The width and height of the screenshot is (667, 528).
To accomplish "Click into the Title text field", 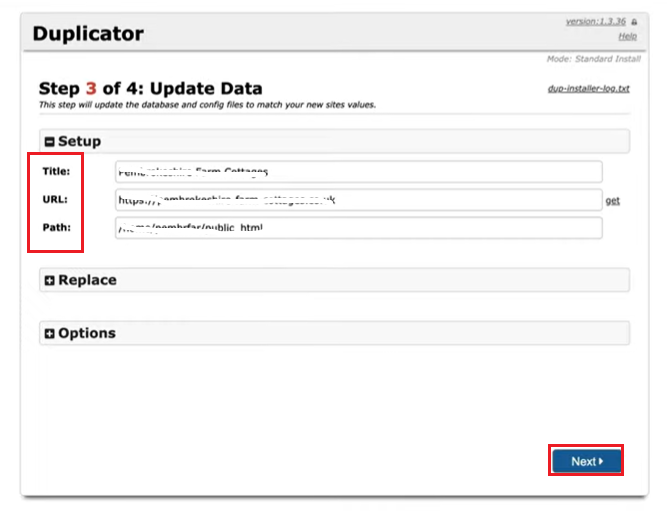I will pos(358,171).
